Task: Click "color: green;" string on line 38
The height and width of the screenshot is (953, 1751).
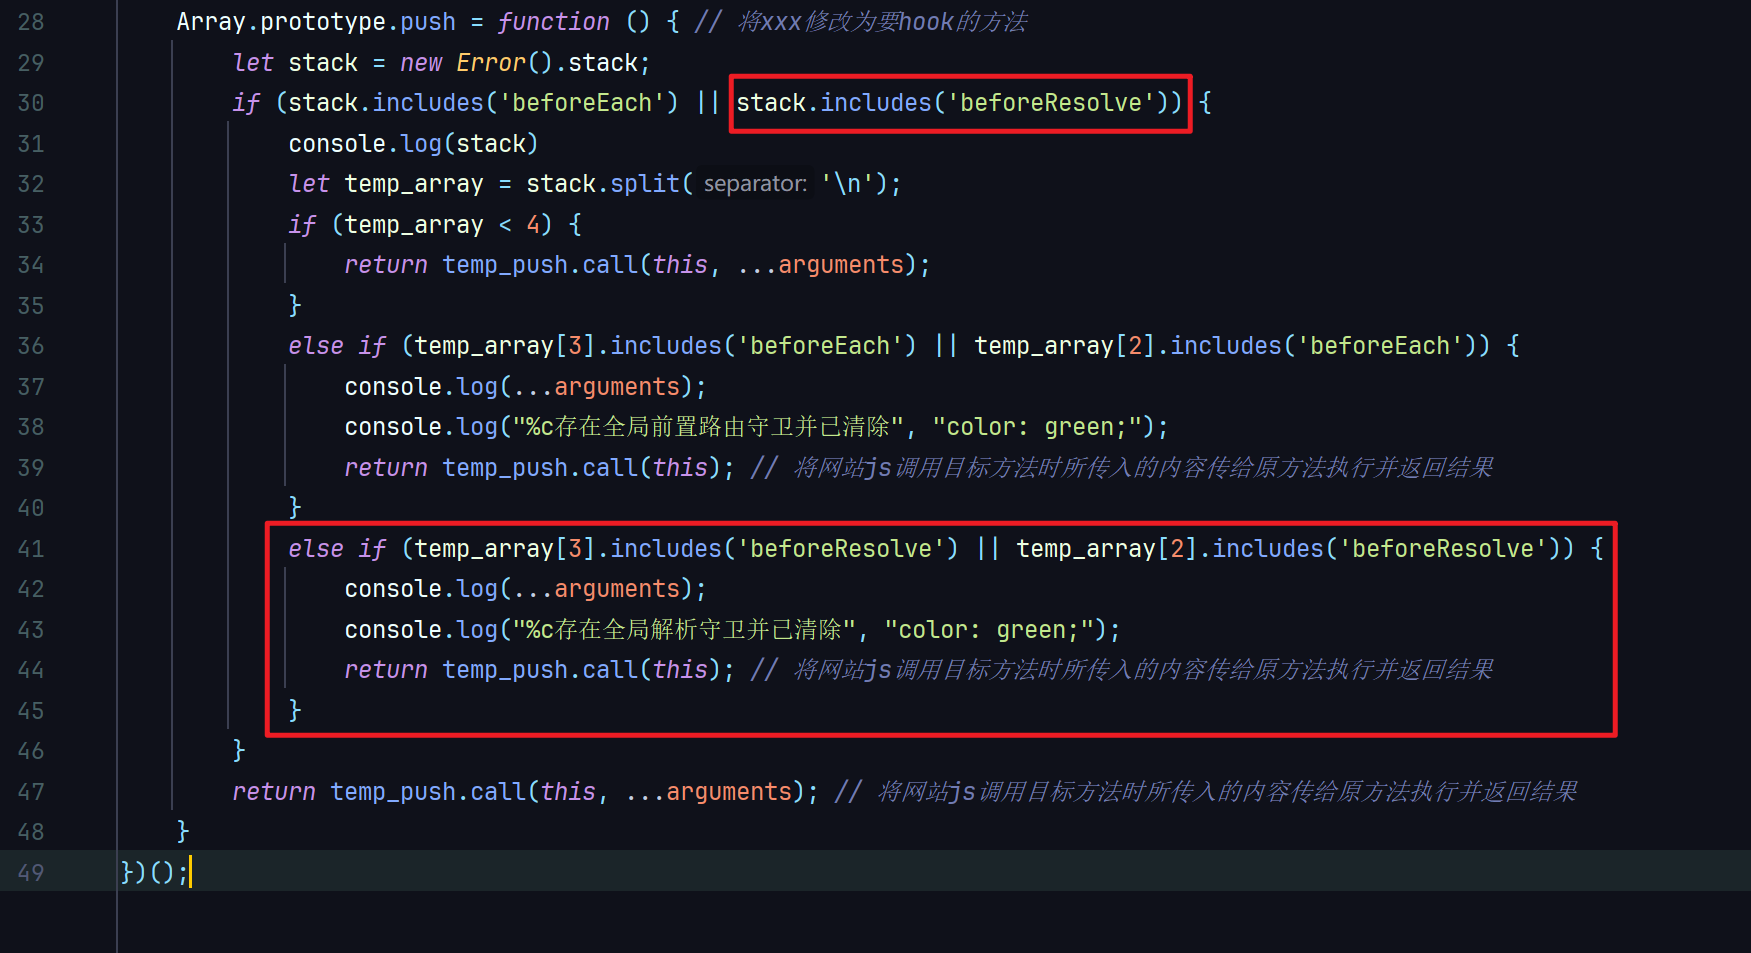Action: 1036,427
